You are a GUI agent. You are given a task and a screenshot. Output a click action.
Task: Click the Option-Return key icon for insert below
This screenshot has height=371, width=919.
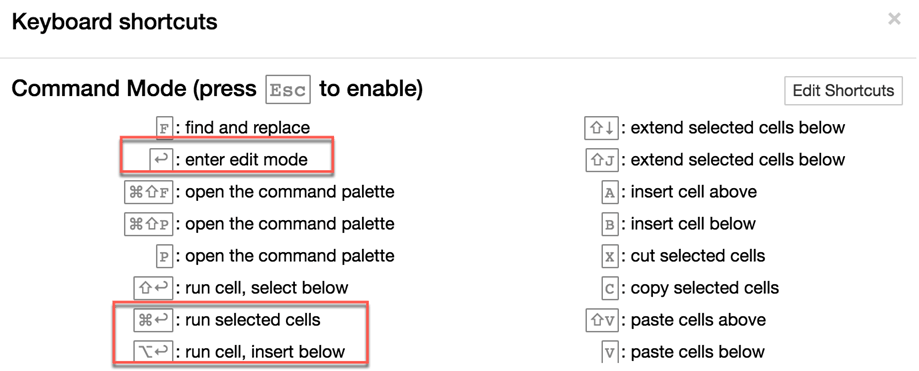click(x=154, y=352)
